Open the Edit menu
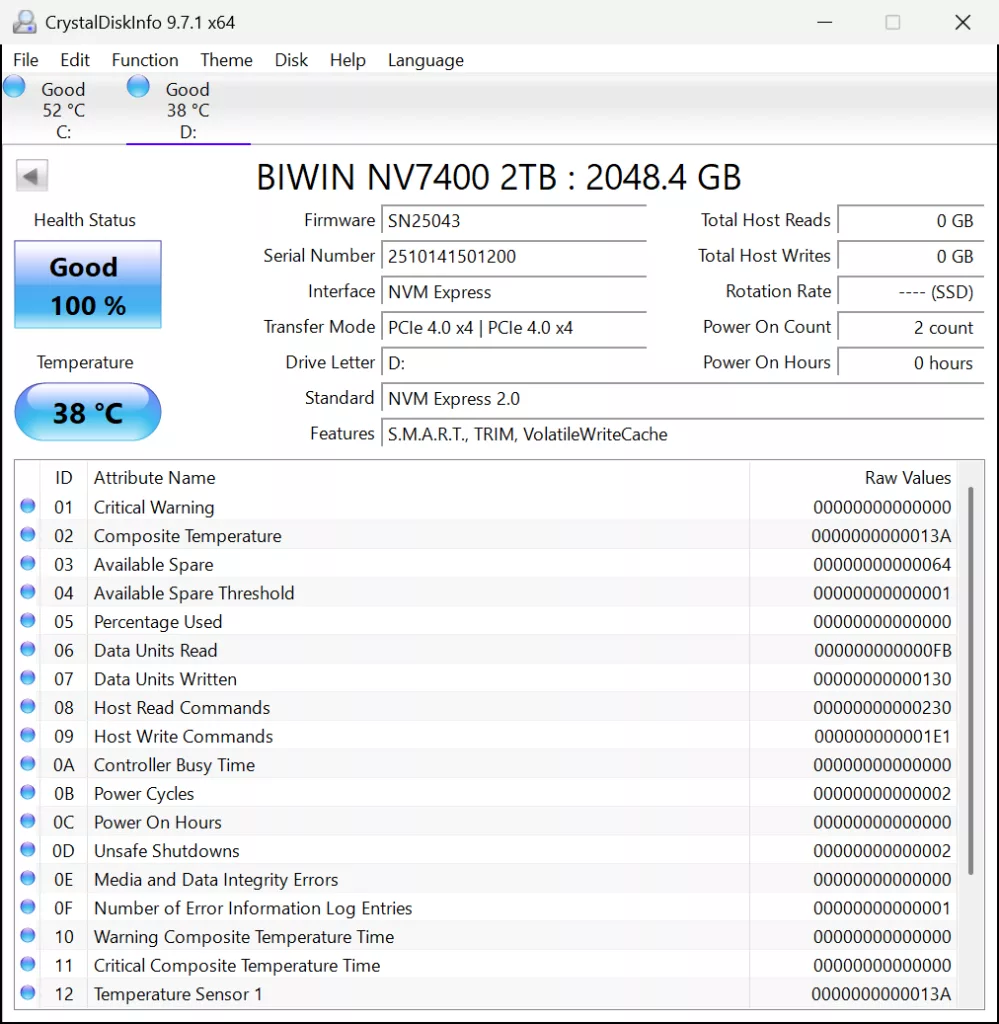 click(74, 60)
